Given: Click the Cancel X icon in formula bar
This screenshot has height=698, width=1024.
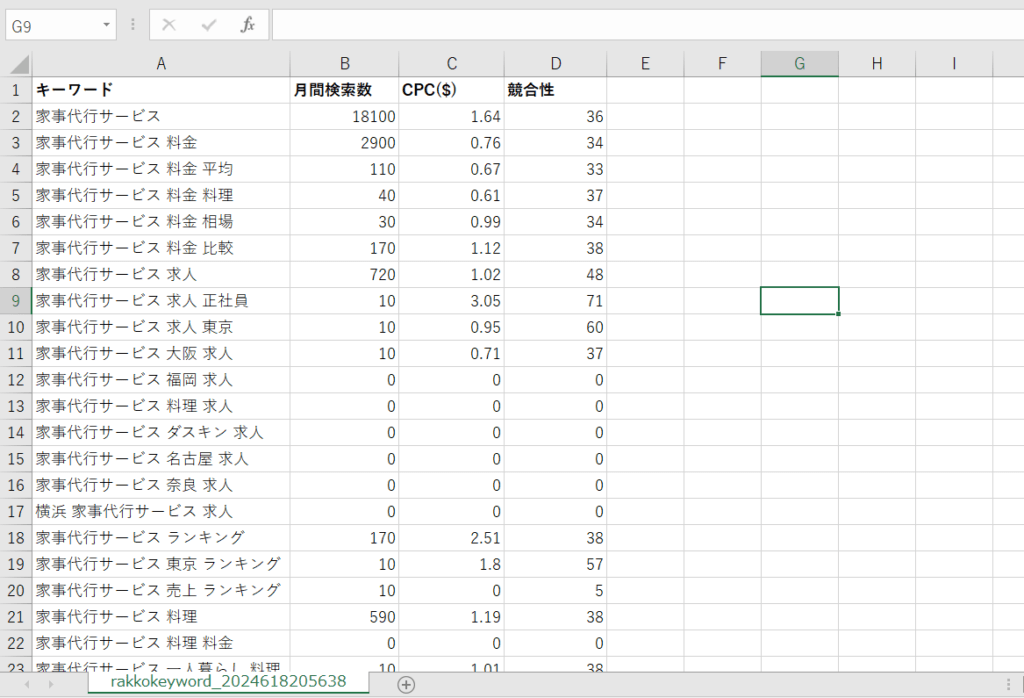Looking at the screenshot, I should pos(169,25).
